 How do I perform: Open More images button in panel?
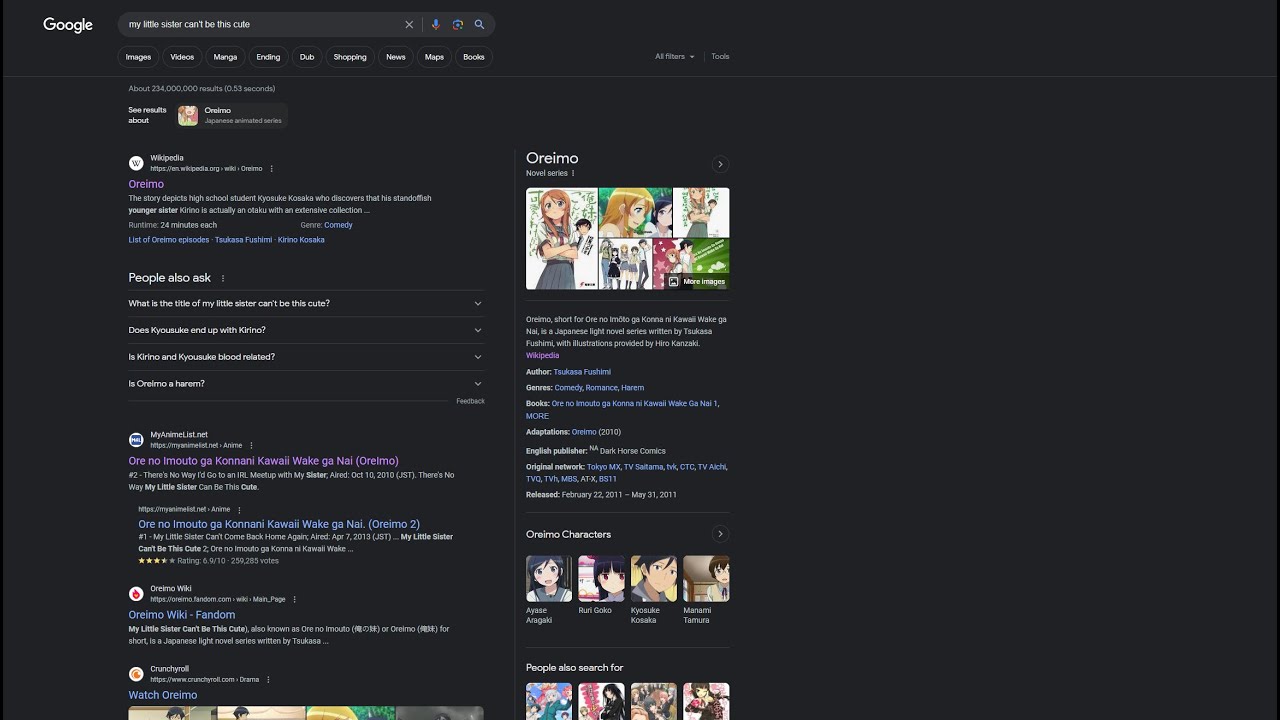pyautogui.click(x=696, y=281)
